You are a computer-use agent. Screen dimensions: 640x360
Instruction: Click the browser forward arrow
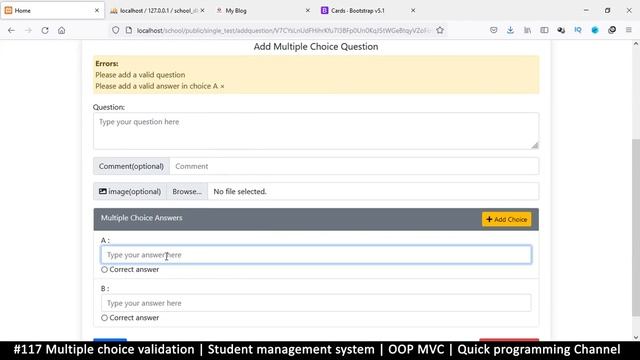point(28,30)
